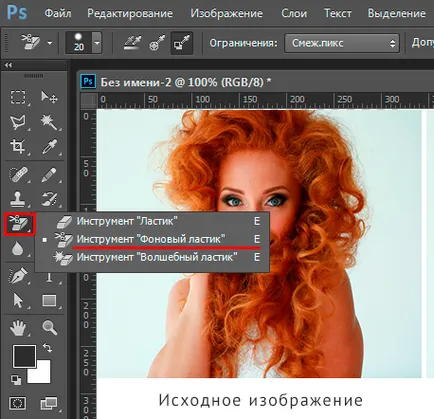Collapse toolbox with double arrow
This screenshot has height=419, width=434.
point(8,65)
